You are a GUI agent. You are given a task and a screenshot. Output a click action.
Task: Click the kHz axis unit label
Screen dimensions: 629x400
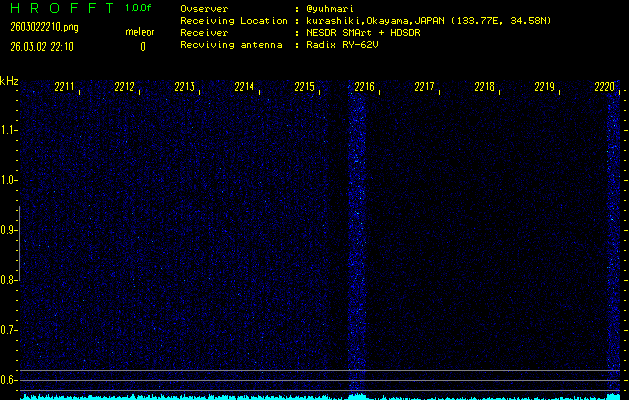tap(9, 80)
